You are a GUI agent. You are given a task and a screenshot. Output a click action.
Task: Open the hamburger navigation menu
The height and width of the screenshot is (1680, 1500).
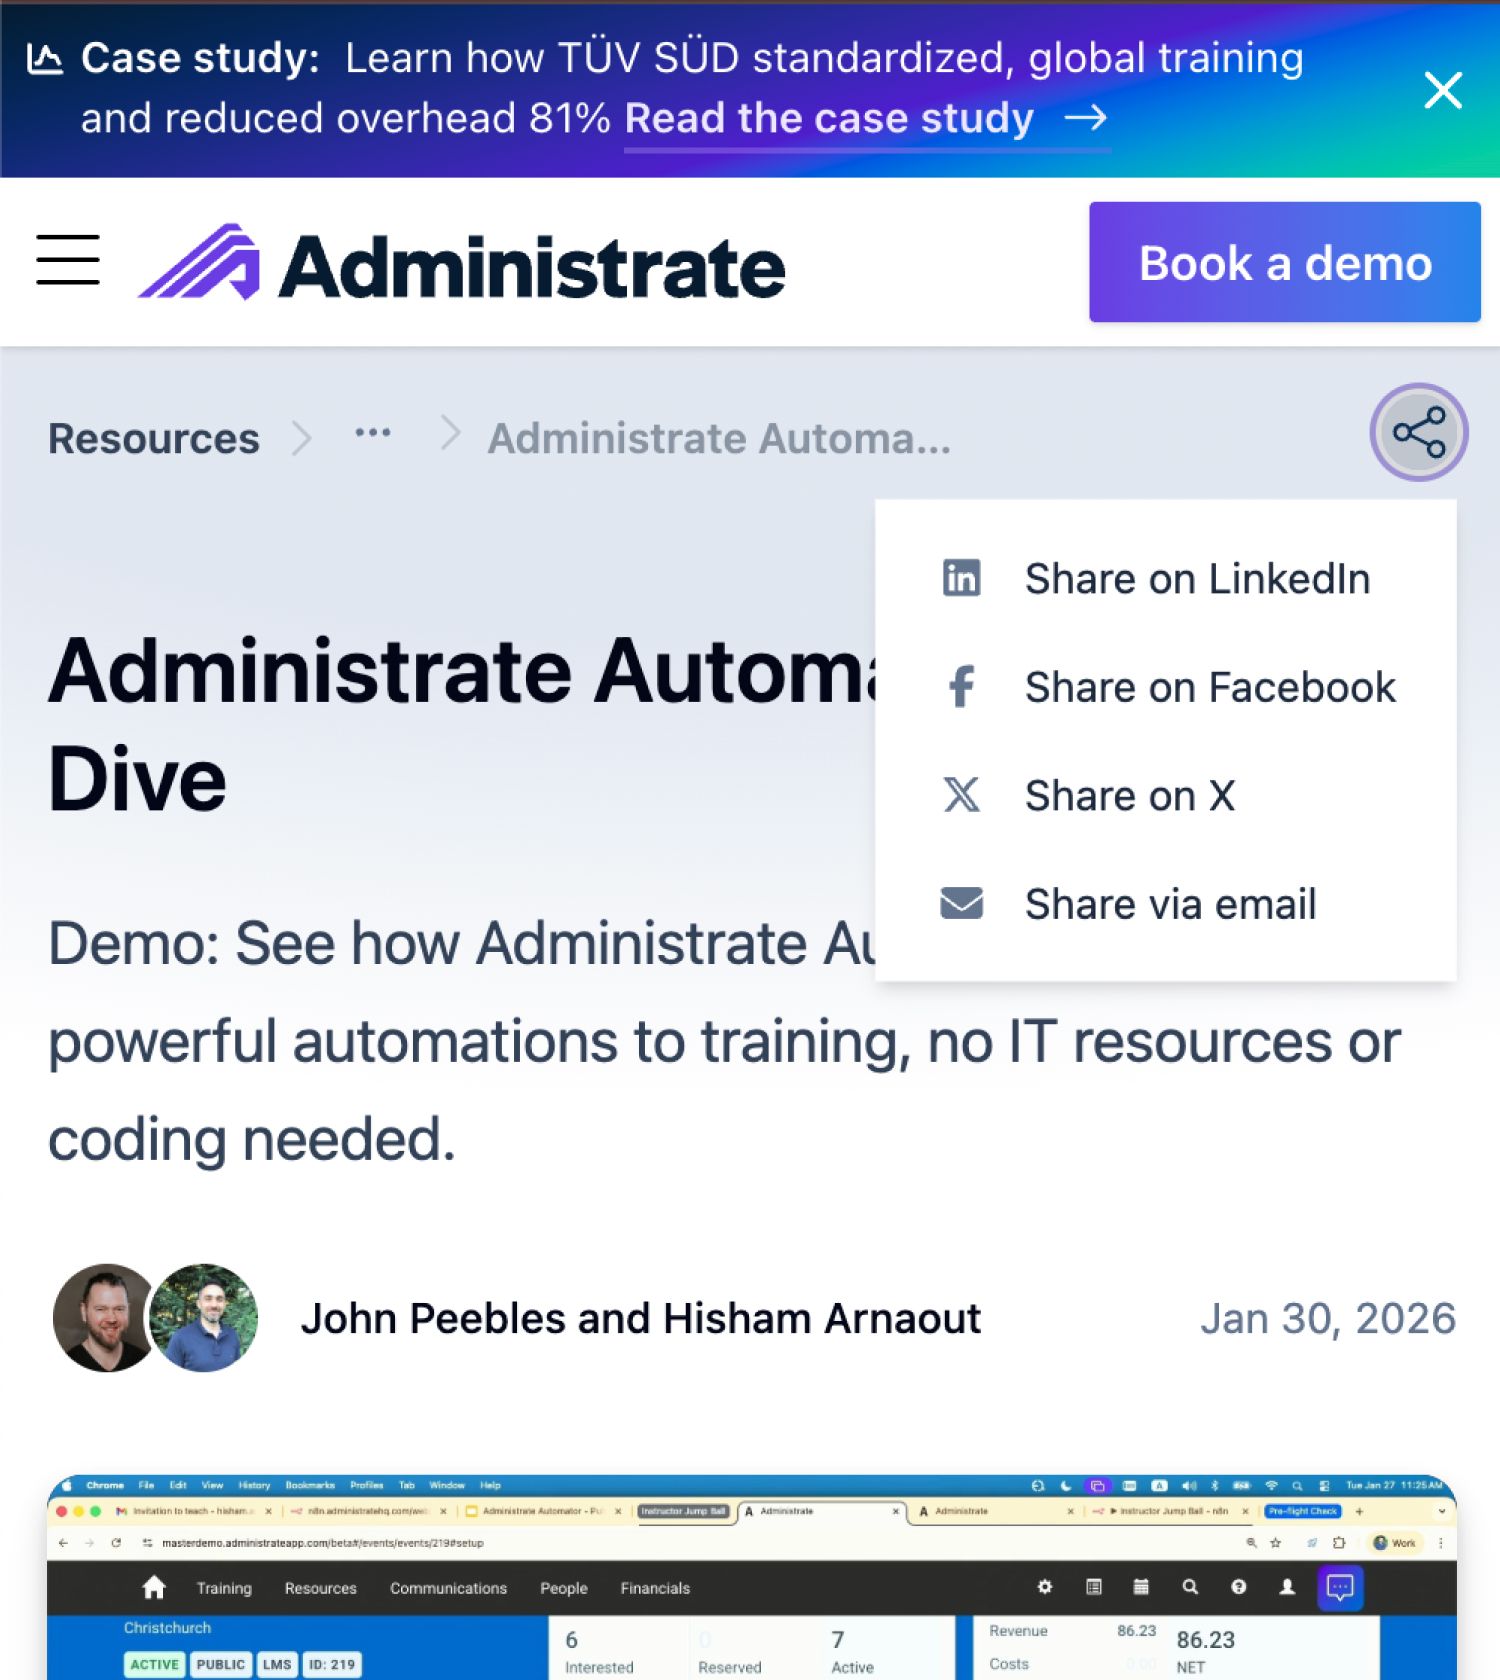coord(68,260)
